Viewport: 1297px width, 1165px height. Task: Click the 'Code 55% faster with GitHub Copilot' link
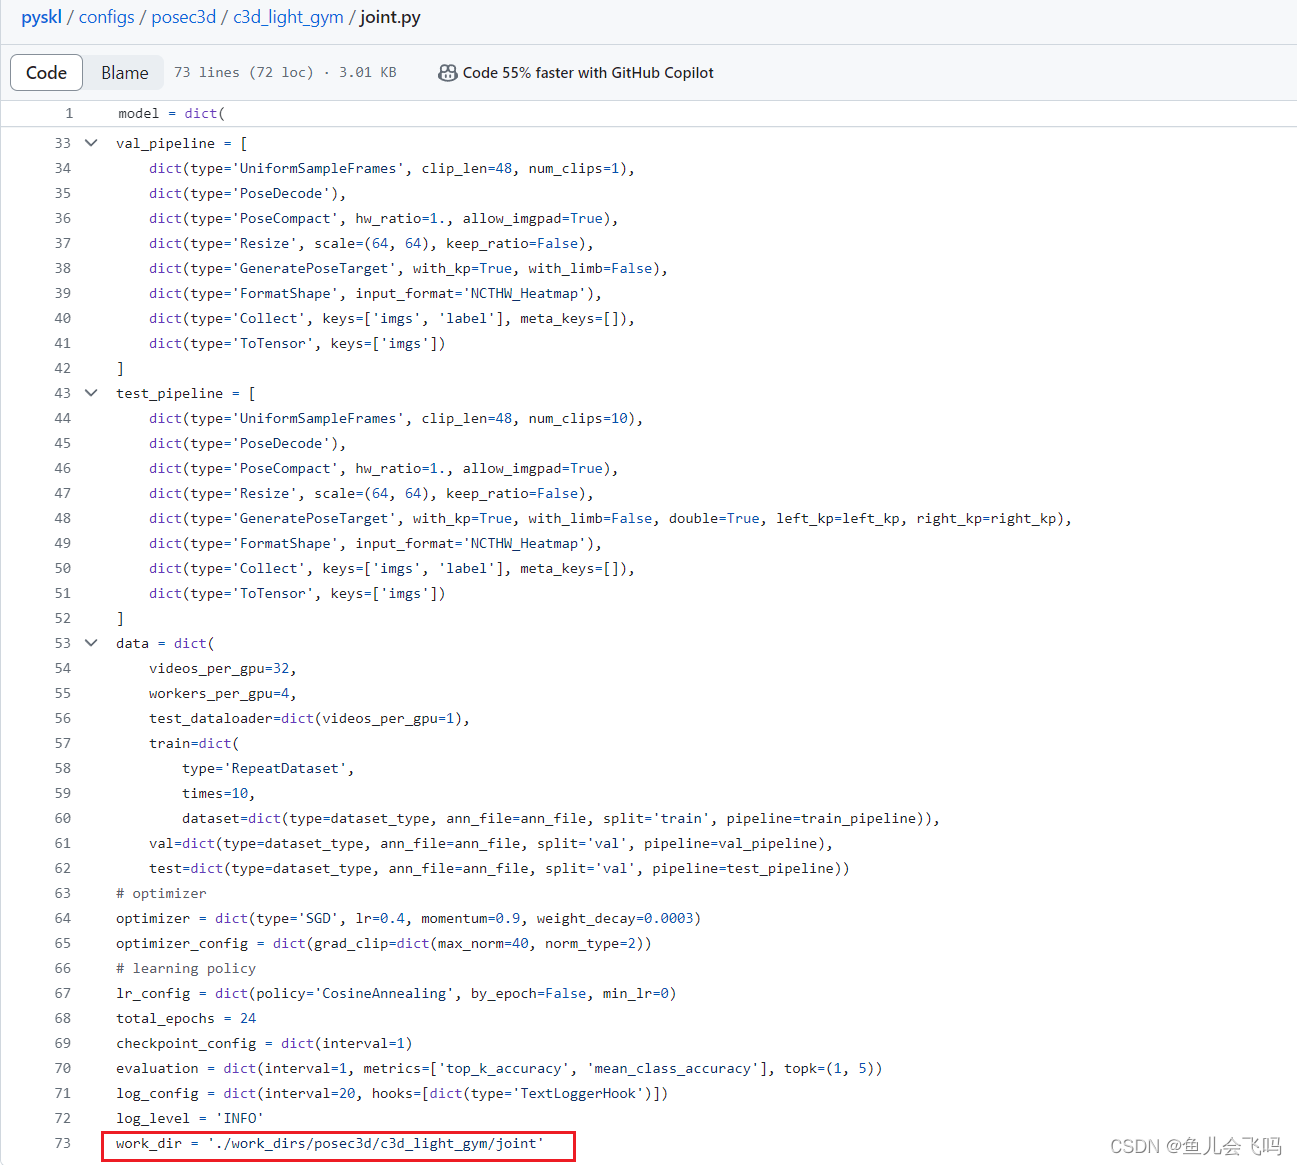pos(589,72)
